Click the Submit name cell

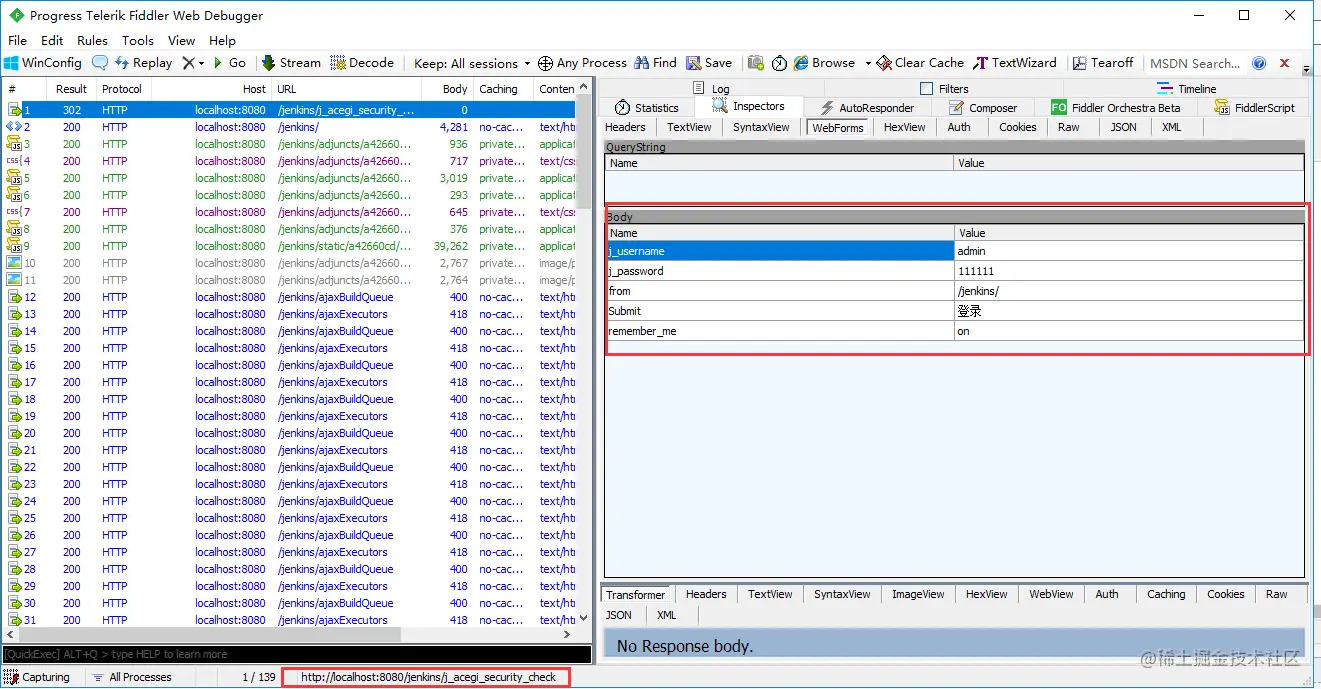(779, 311)
